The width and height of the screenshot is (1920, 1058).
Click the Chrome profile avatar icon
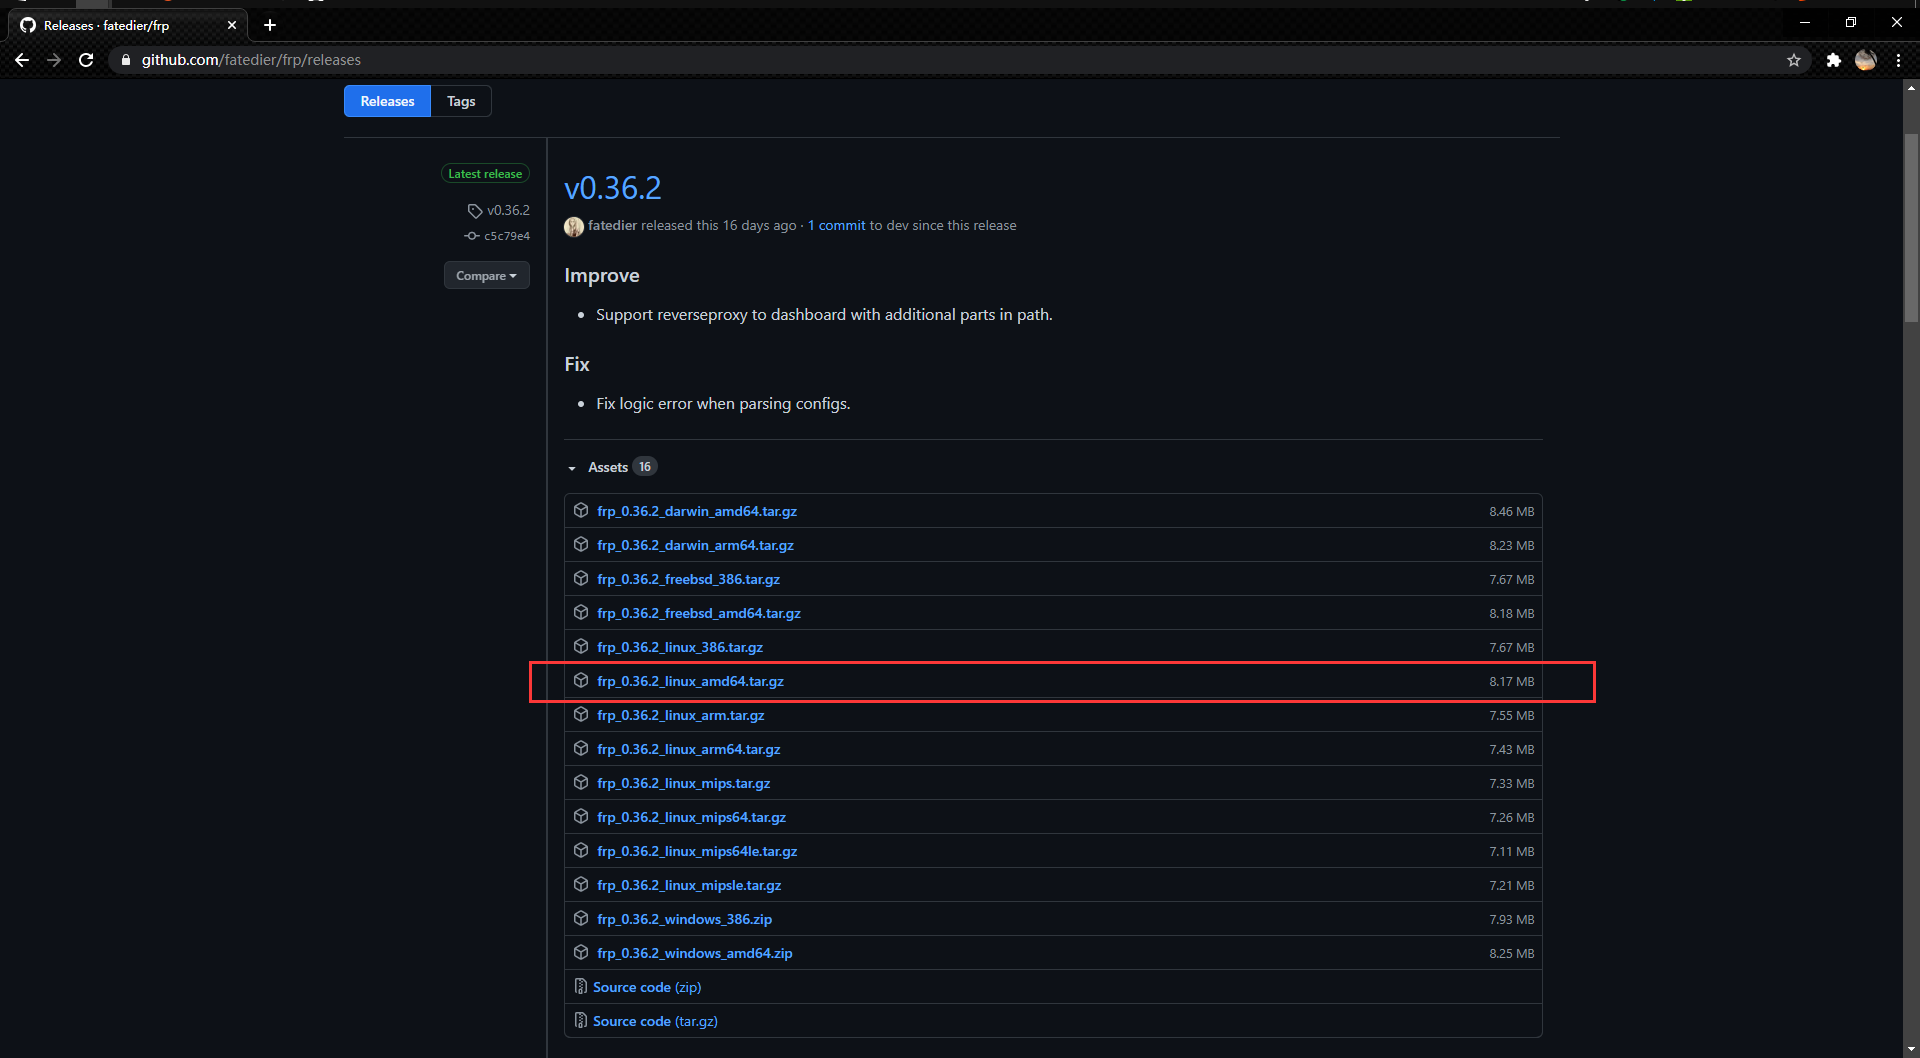1865,60
